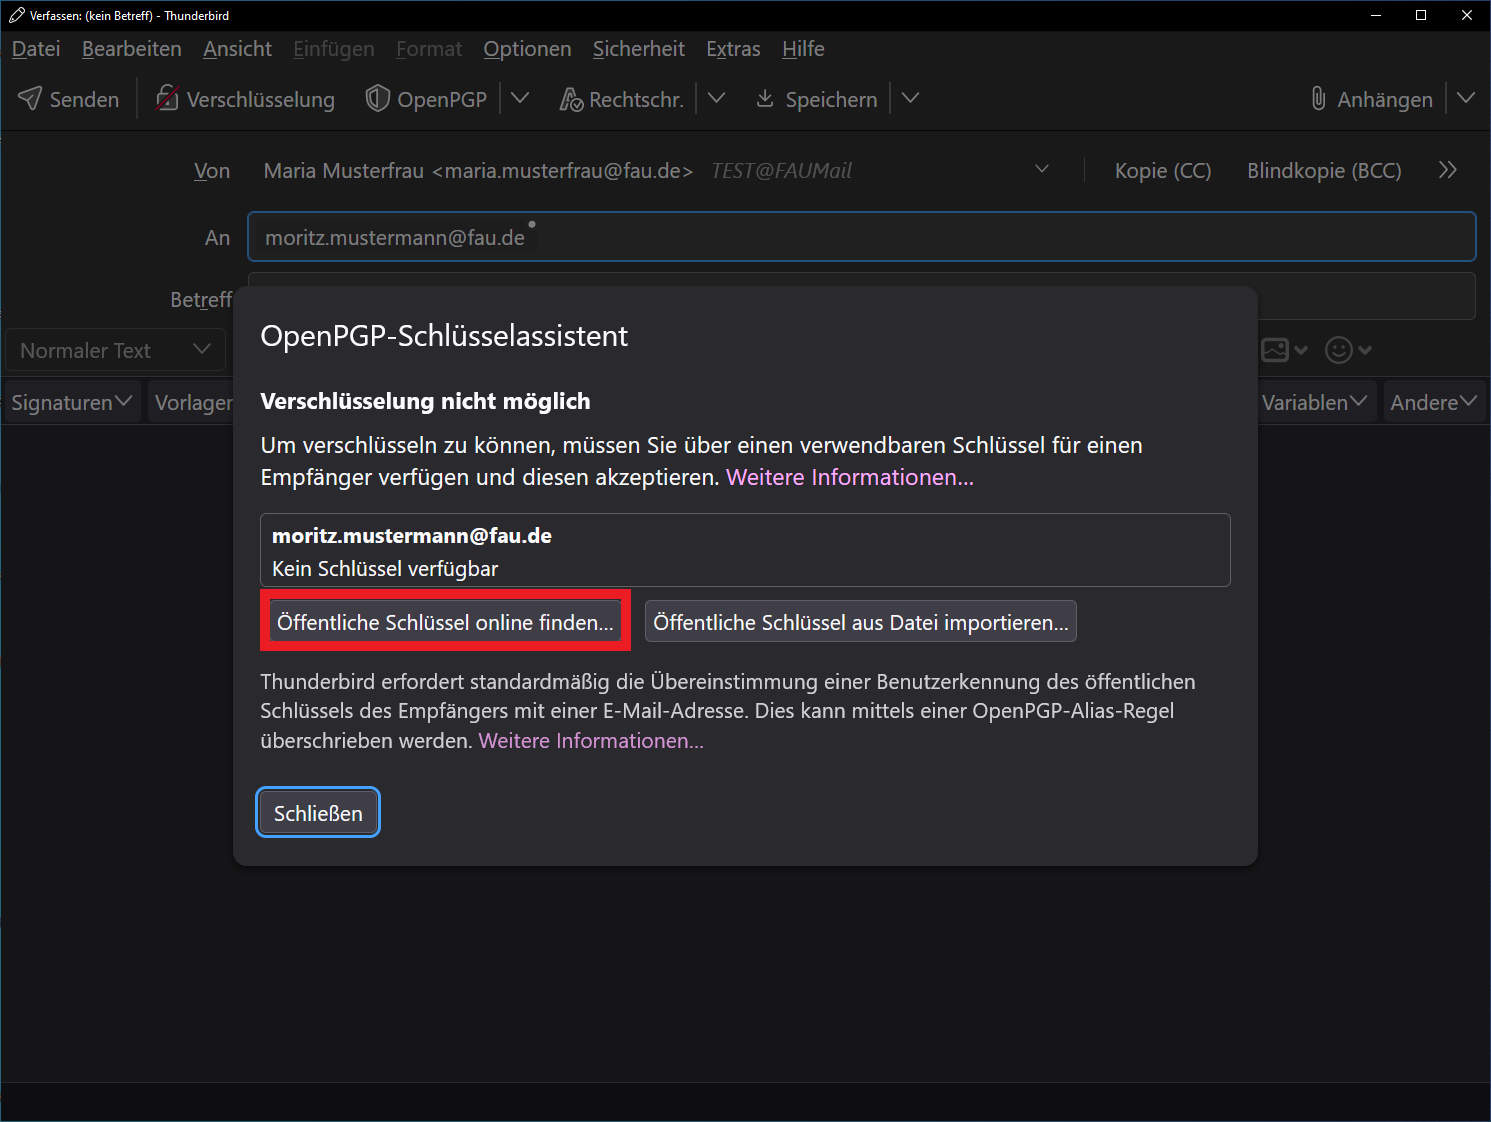Viewport: 1491px width, 1122px height.
Task: Close the dialog with Schließen
Action: coord(318,813)
